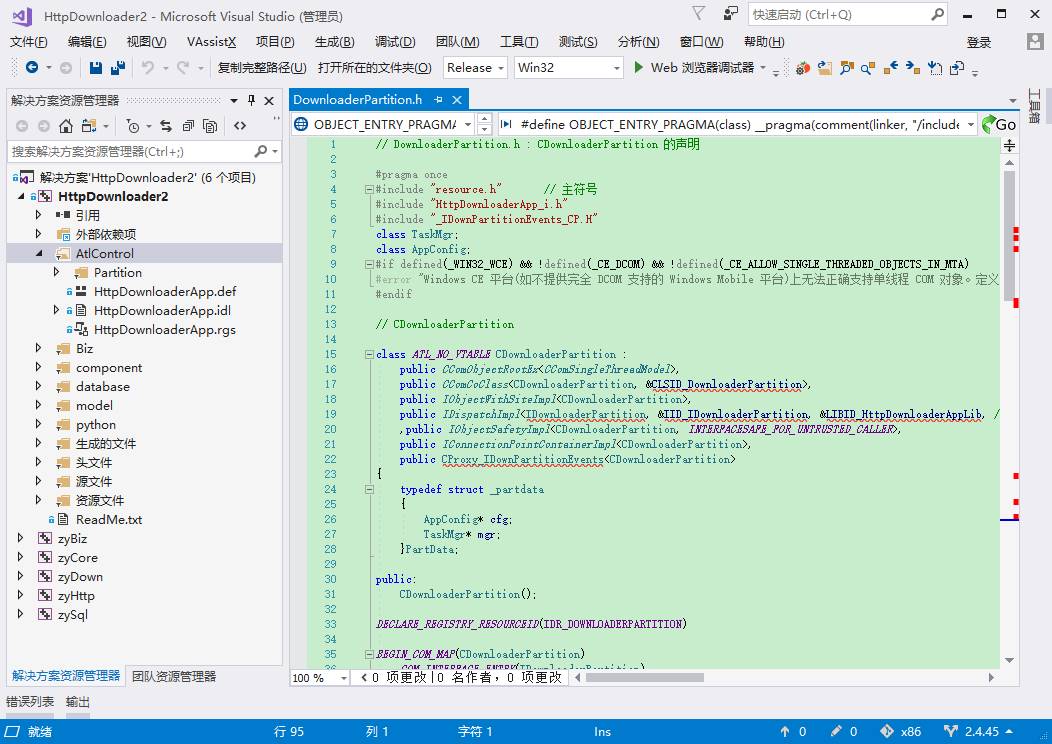The image size is (1052, 744).
Task: Switch to 团队资源管理器 tab
Action: (x=174, y=676)
